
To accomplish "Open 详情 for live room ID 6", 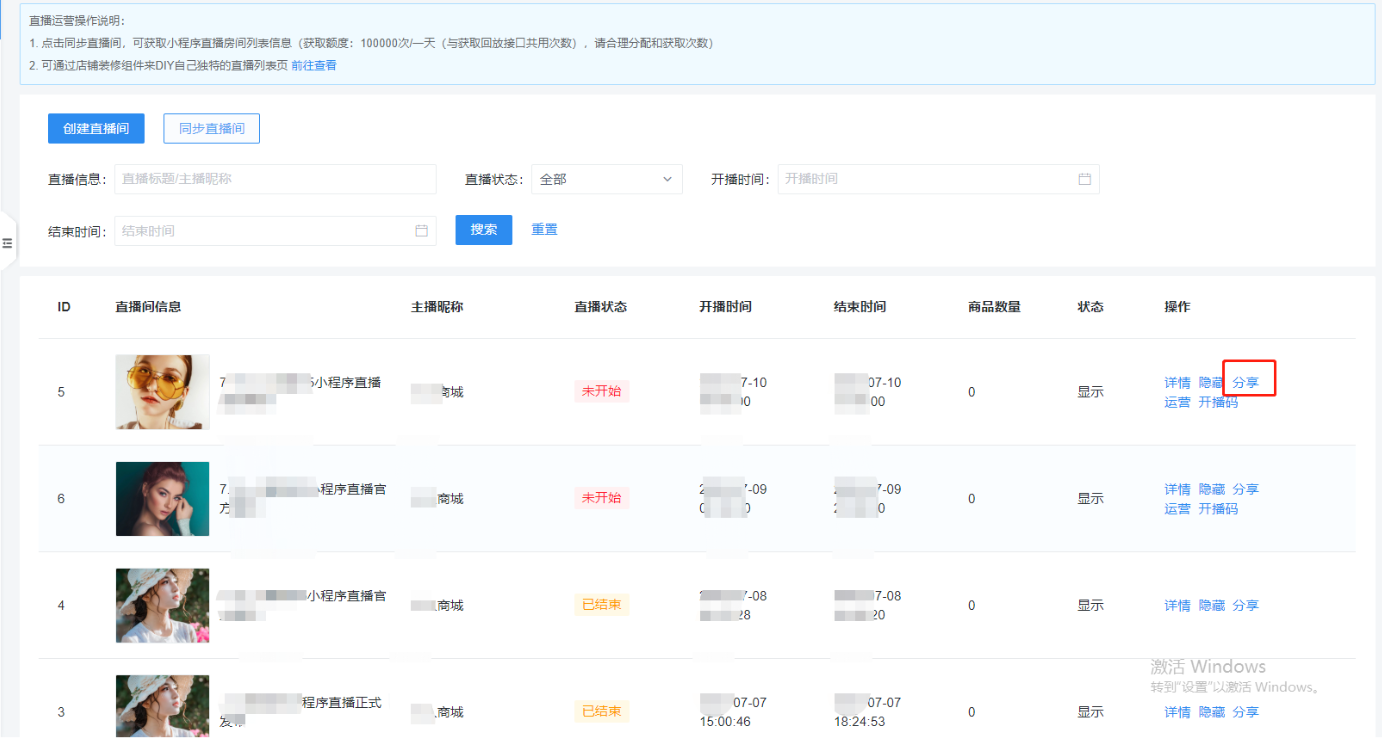I will [x=1177, y=489].
